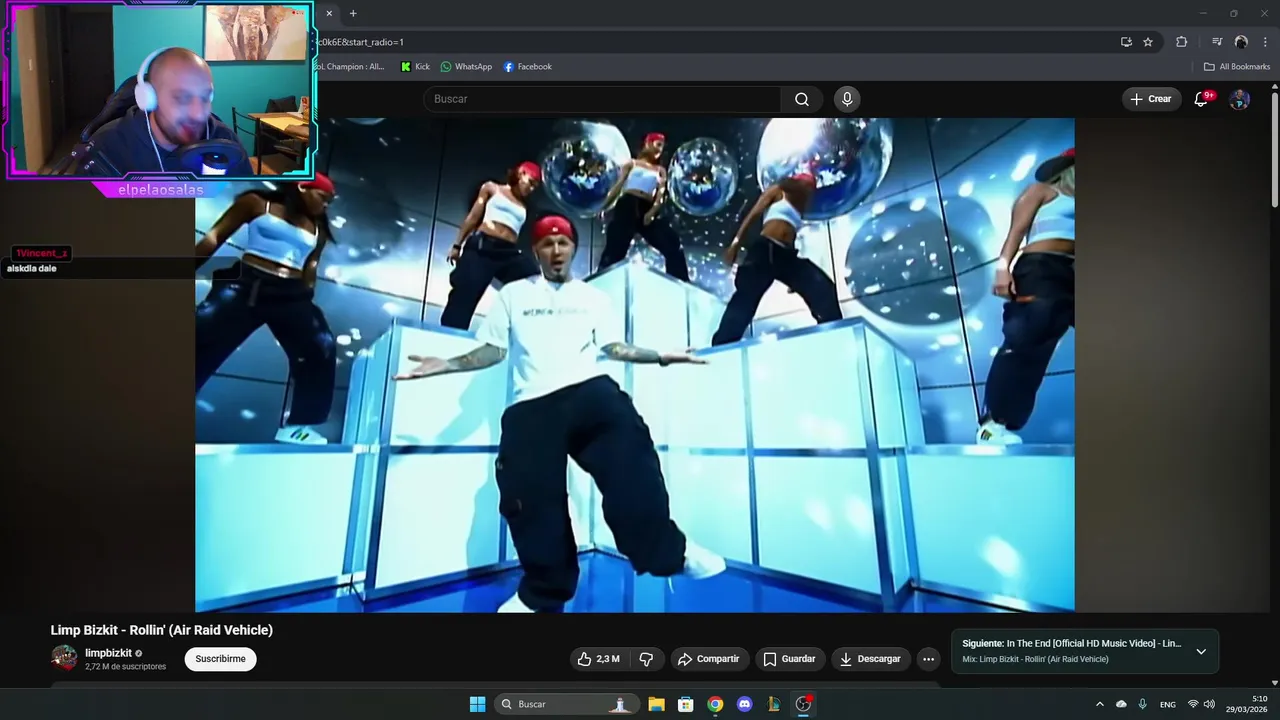Viewport: 1280px width, 720px height.
Task: Dislike the Limp Bizkit video
Action: pos(646,659)
